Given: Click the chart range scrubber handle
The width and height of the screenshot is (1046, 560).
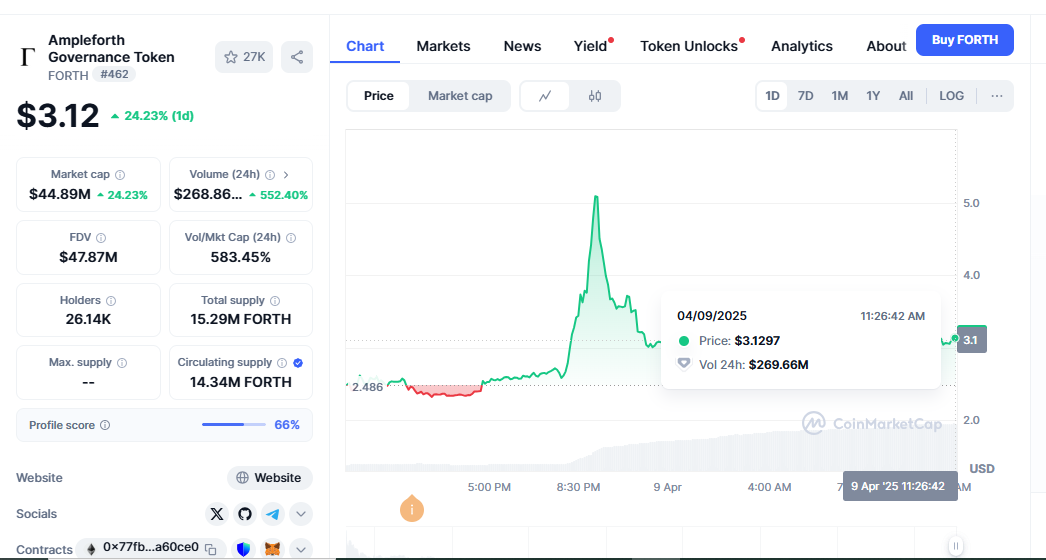Looking at the screenshot, I should tap(956, 545).
